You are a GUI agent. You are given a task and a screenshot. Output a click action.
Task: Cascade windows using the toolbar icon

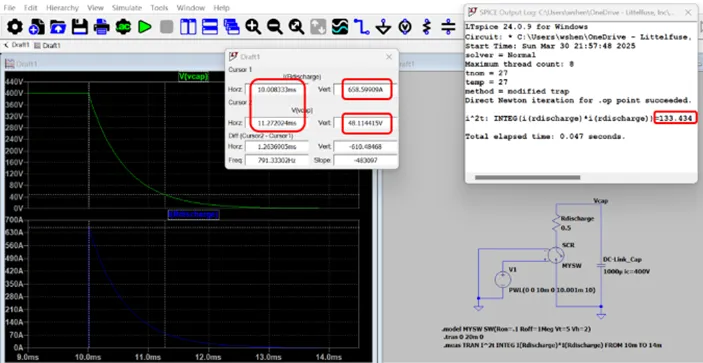coord(231,27)
